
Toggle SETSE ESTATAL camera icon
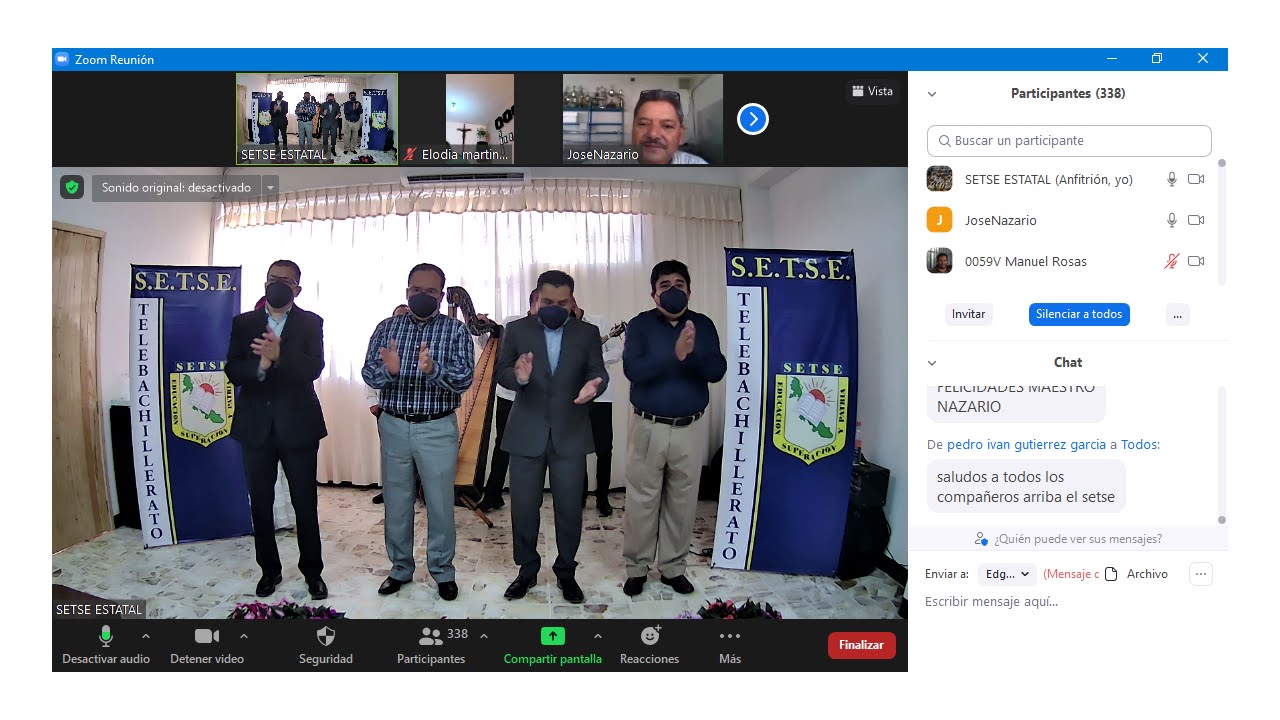[x=1196, y=179]
